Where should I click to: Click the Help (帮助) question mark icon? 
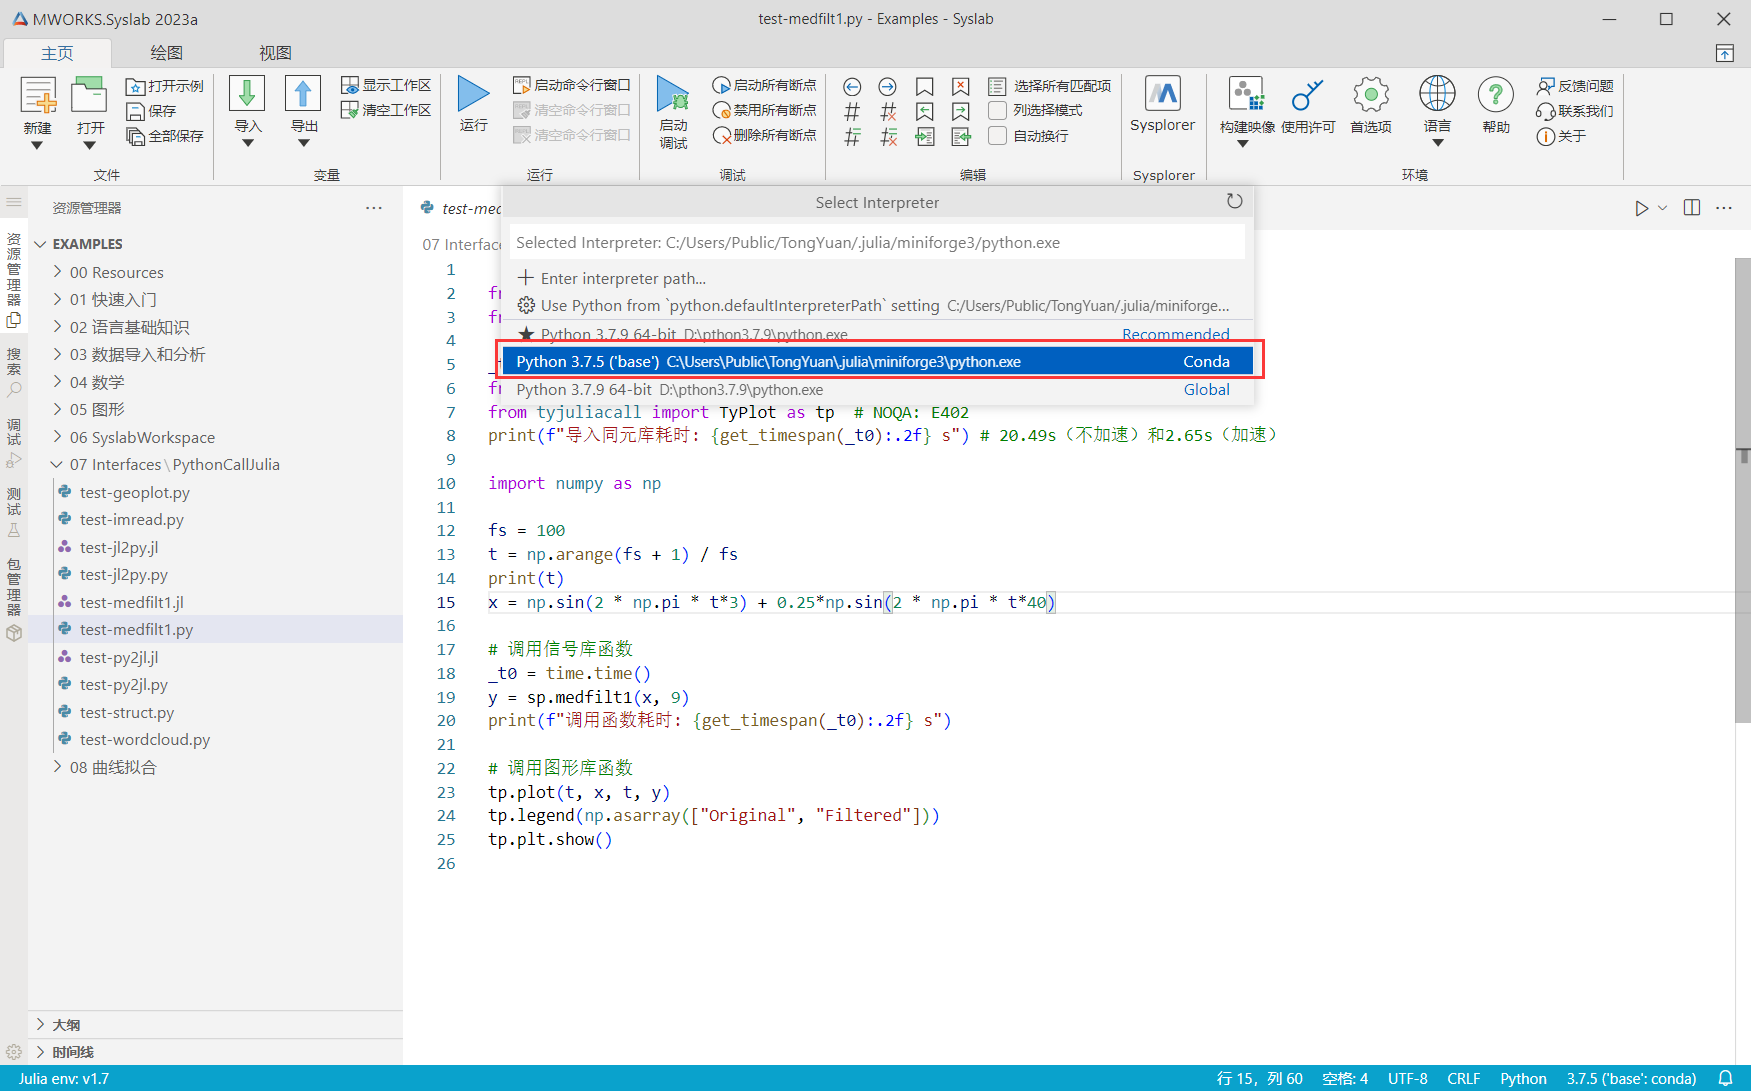(x=1495, y=96)
